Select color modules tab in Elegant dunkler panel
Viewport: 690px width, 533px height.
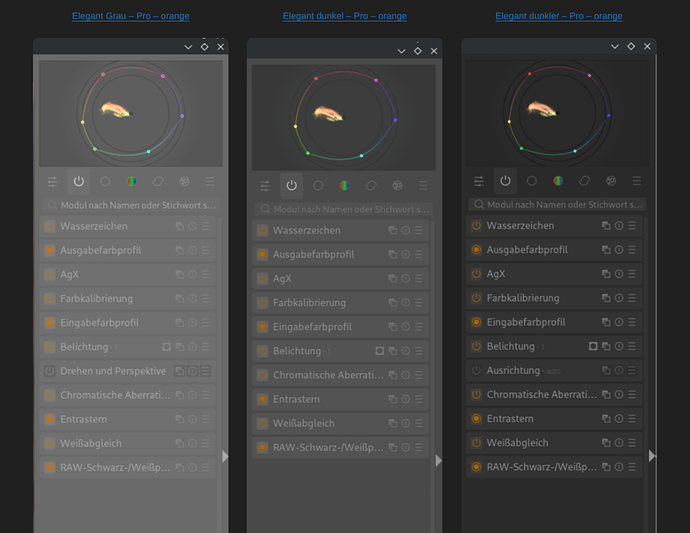(558, 181)
